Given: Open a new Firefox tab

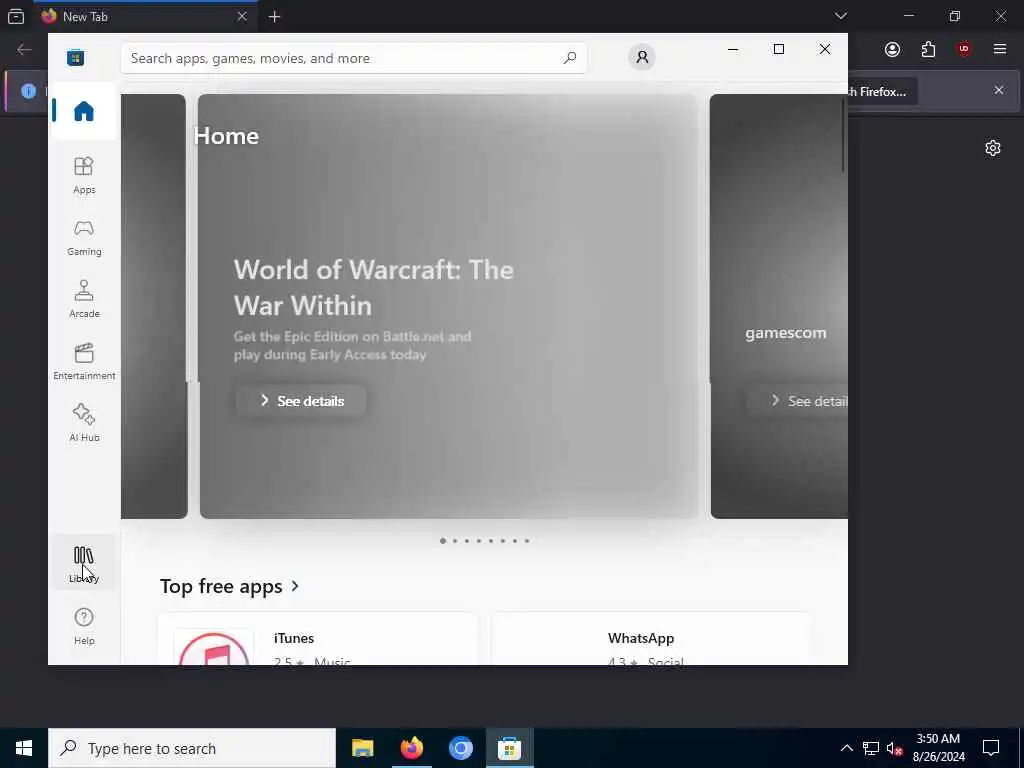Looking at the screenshot, I should point(274,17).
